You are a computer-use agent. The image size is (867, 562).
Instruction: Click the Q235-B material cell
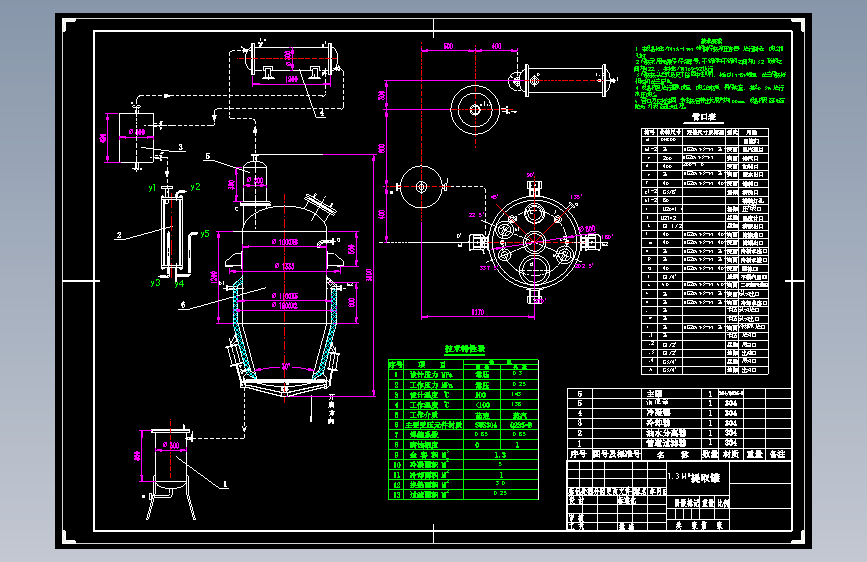(x=520, y=425)
